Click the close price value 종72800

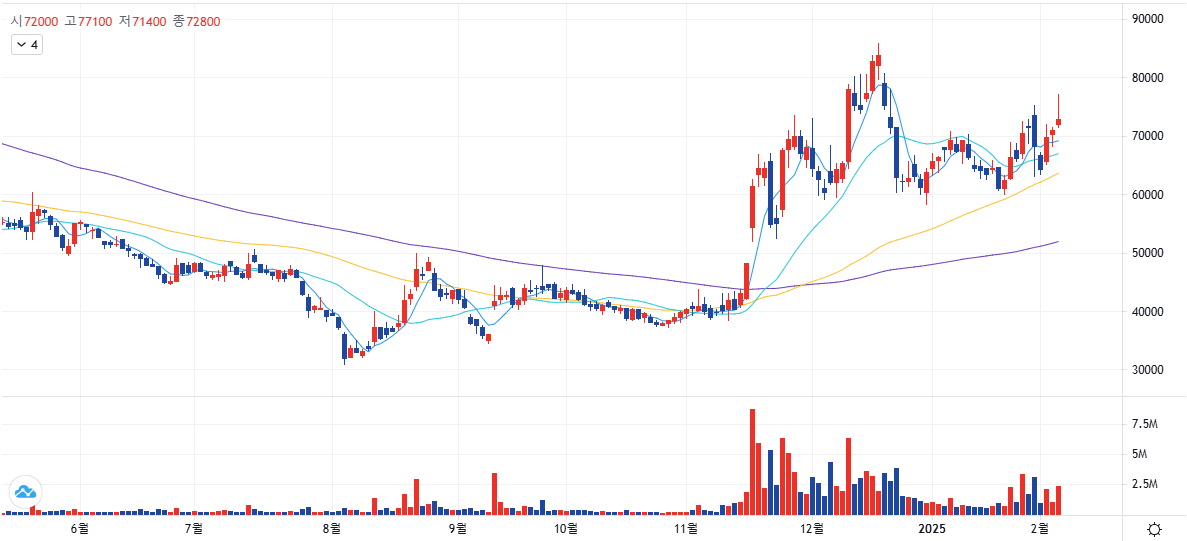(197, 21)
